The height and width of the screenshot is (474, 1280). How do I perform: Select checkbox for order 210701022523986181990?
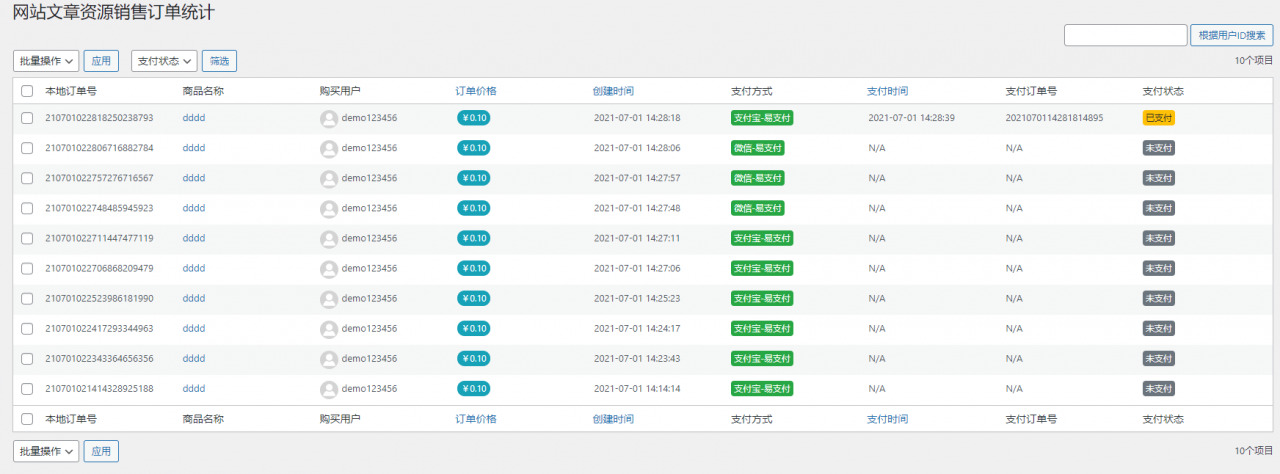coord(27,299)
